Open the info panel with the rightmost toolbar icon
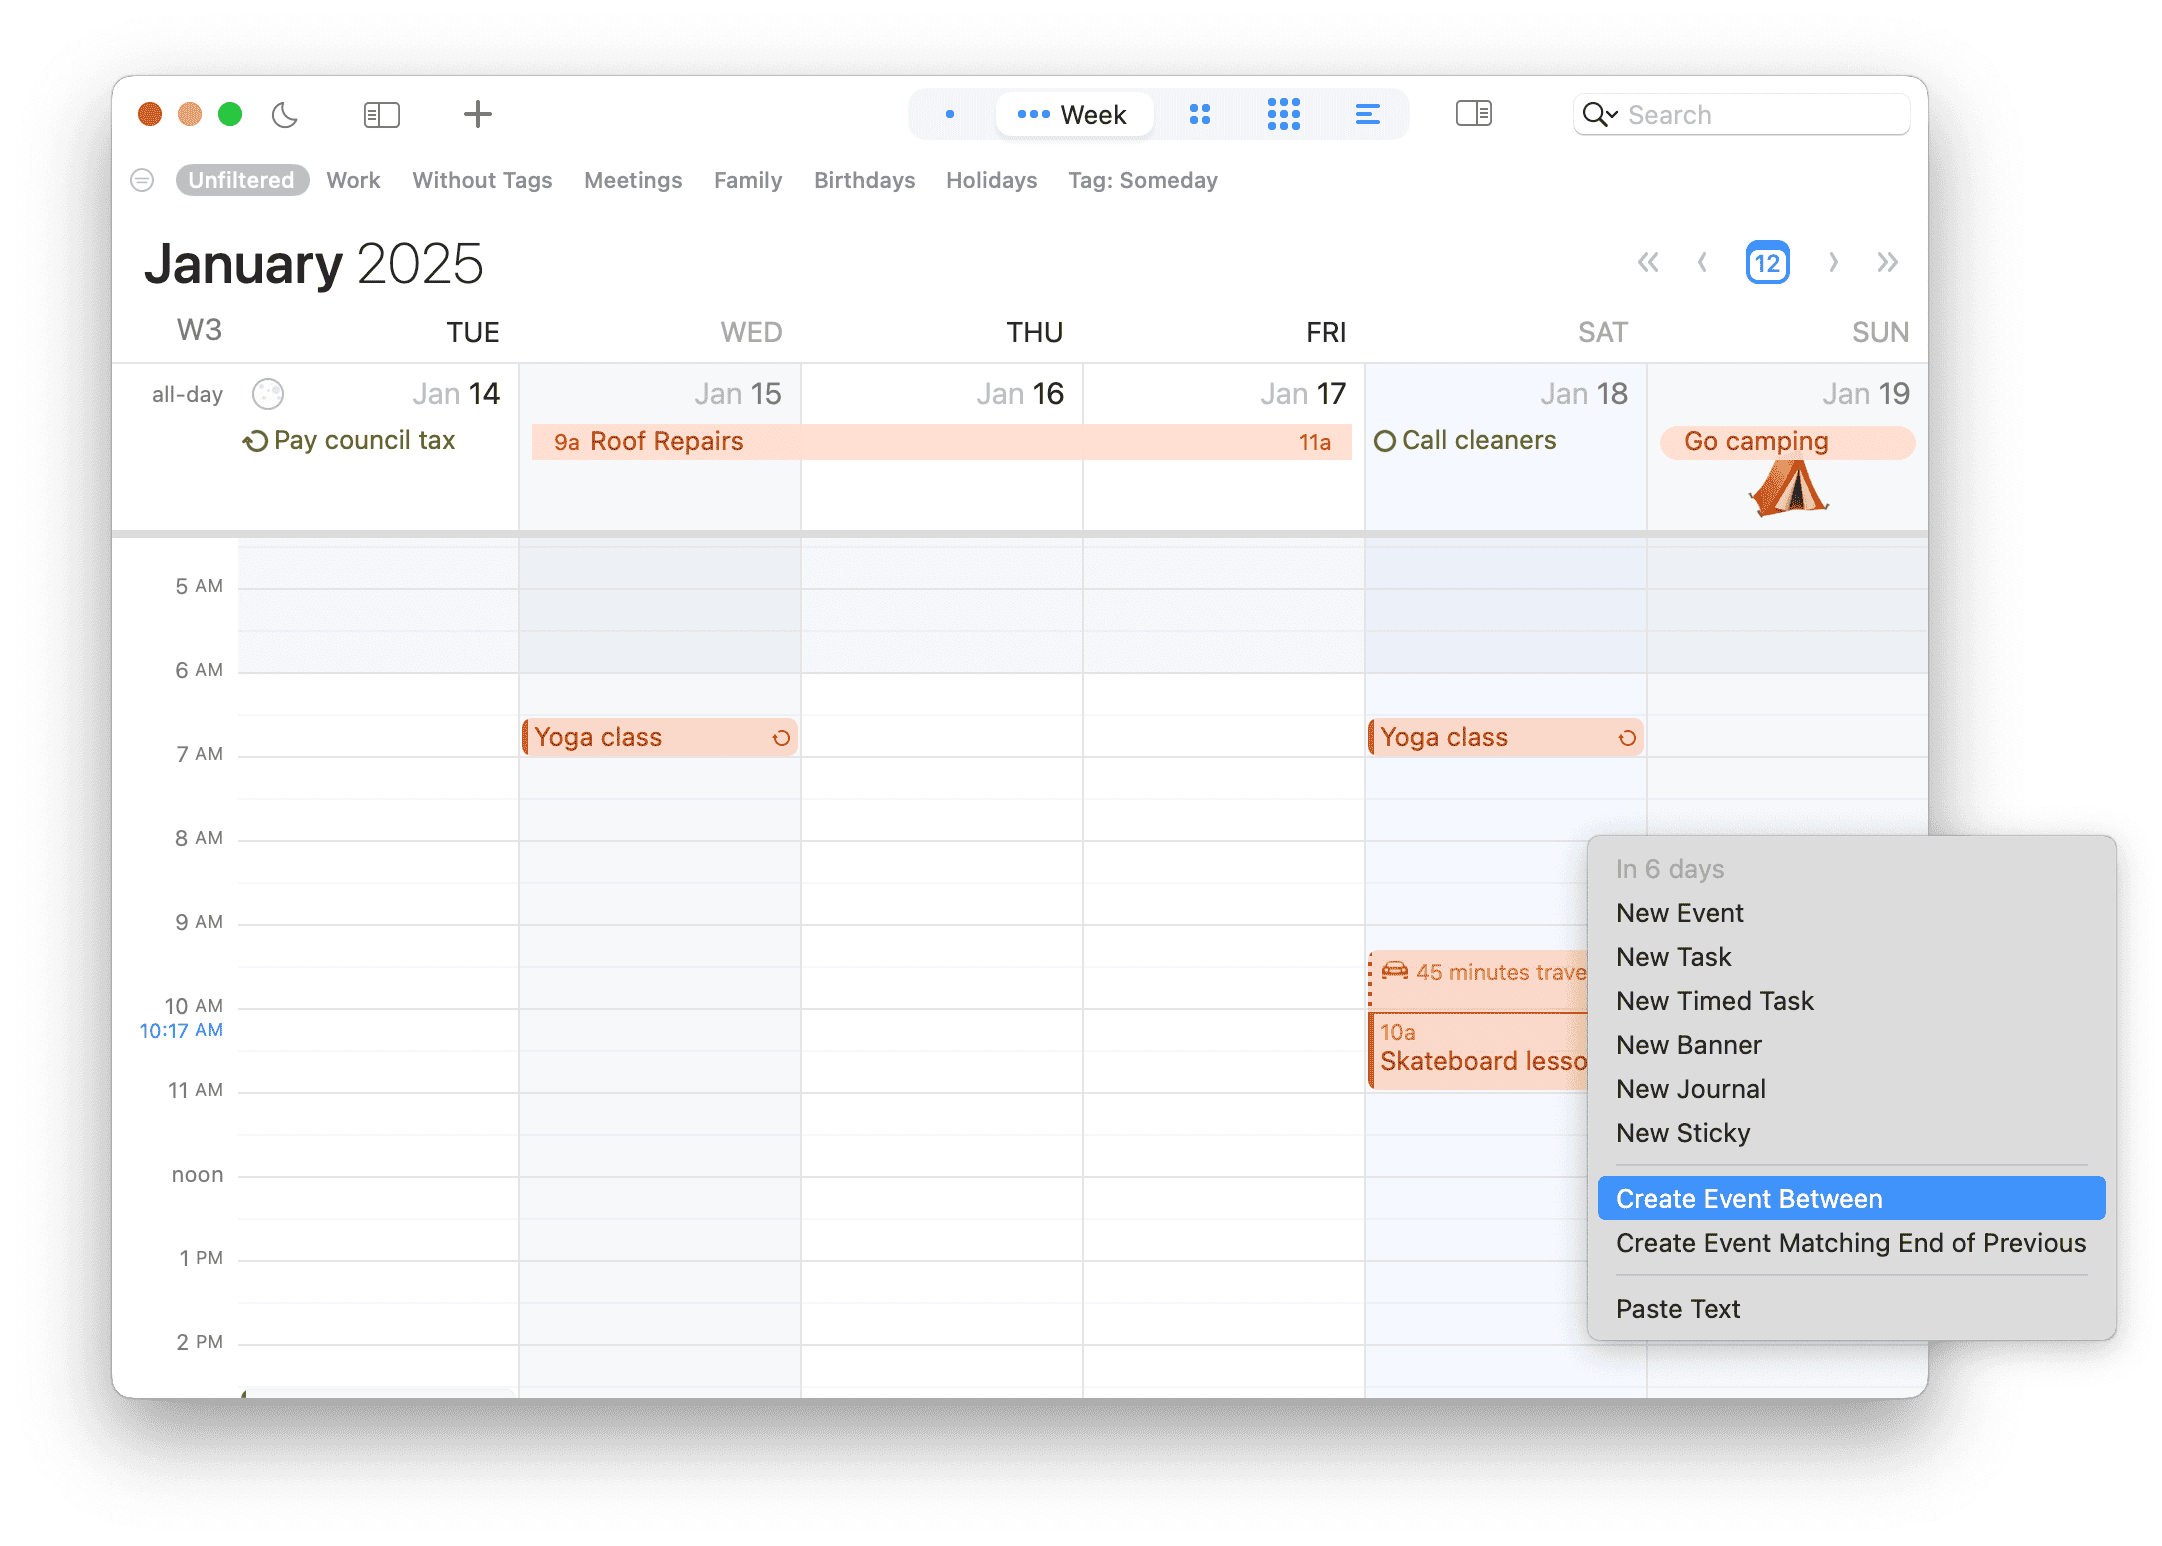 pos(1475,114)
